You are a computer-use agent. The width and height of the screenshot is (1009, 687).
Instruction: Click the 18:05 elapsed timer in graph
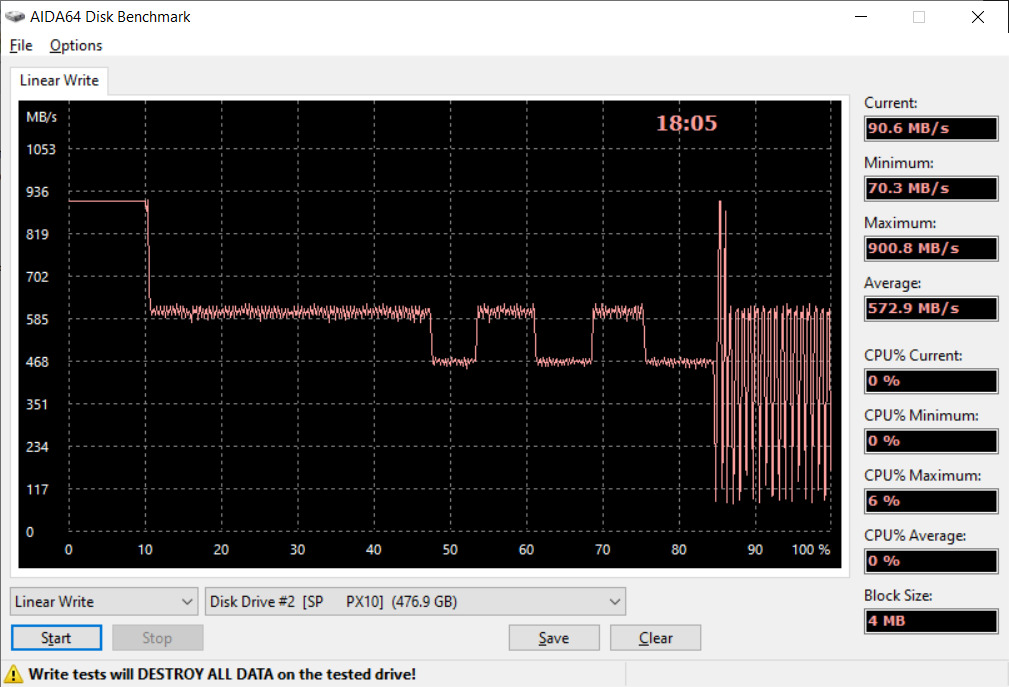[x=686, y=124]
